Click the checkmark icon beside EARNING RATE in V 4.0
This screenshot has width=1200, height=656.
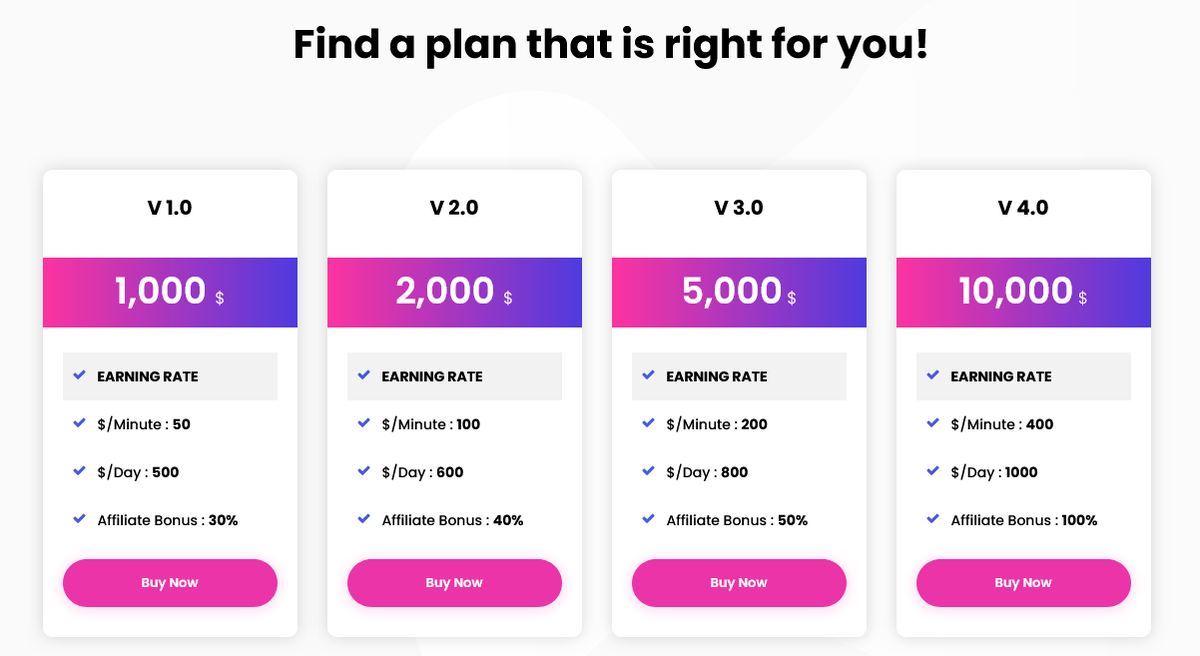[x=933, y=375]
